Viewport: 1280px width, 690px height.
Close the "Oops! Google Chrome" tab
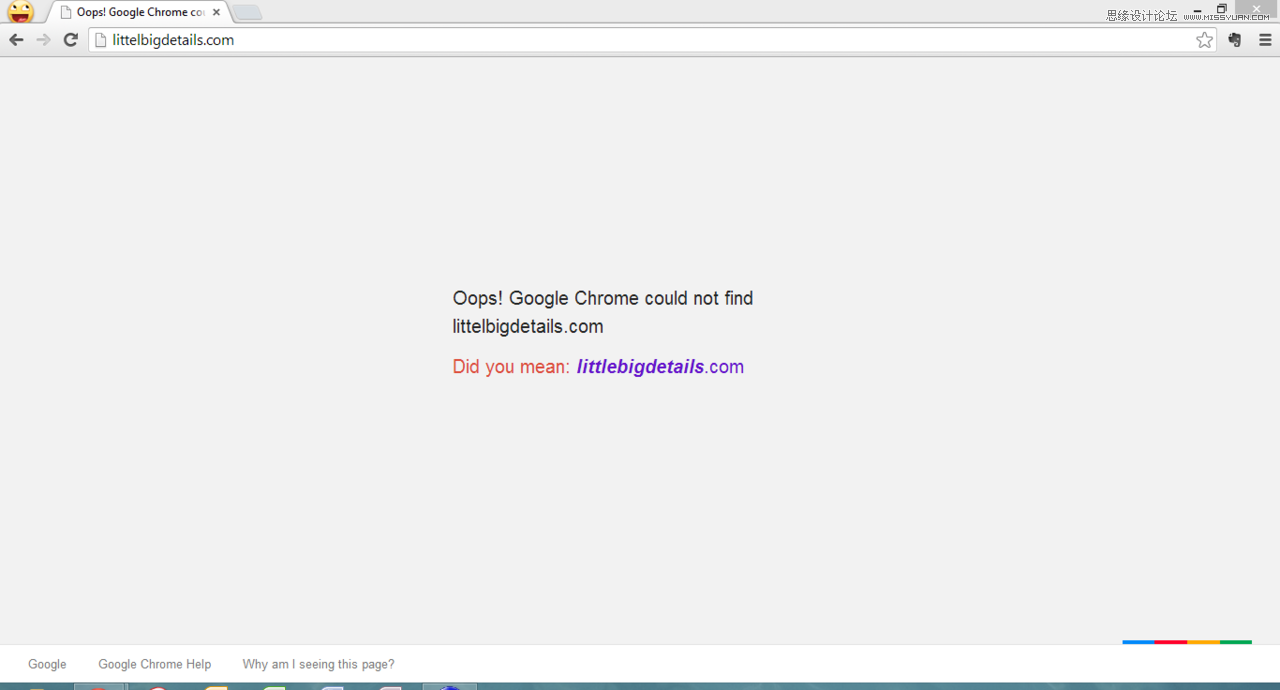pyautogui.click(x=216, y=12)
